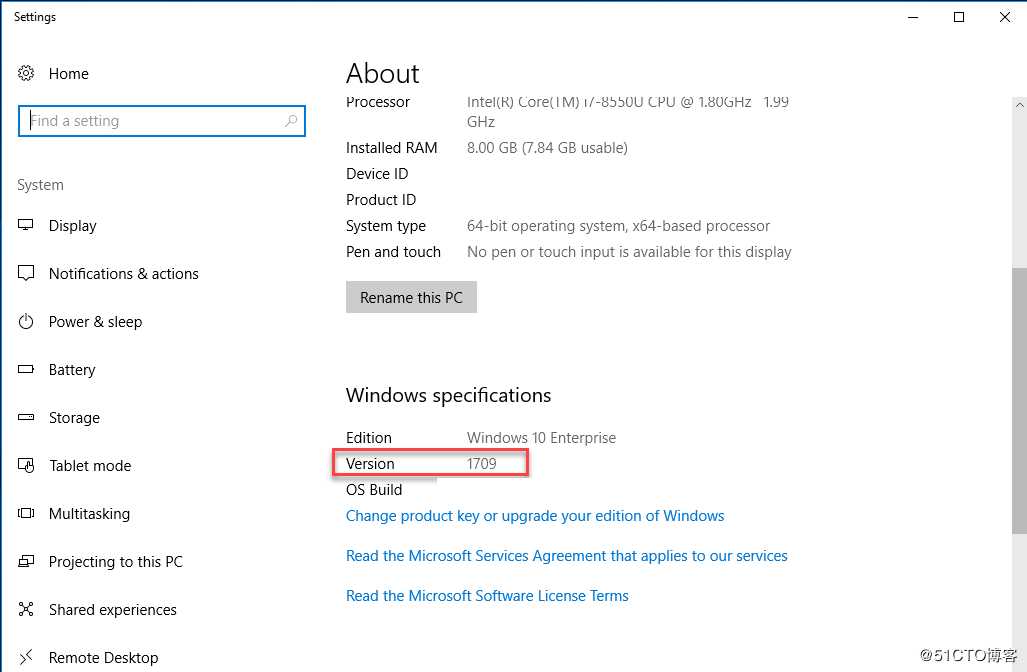The width and height of the screenshot is (1027, 672).
Task: Go to Settings Home
Action: point(69,73)
